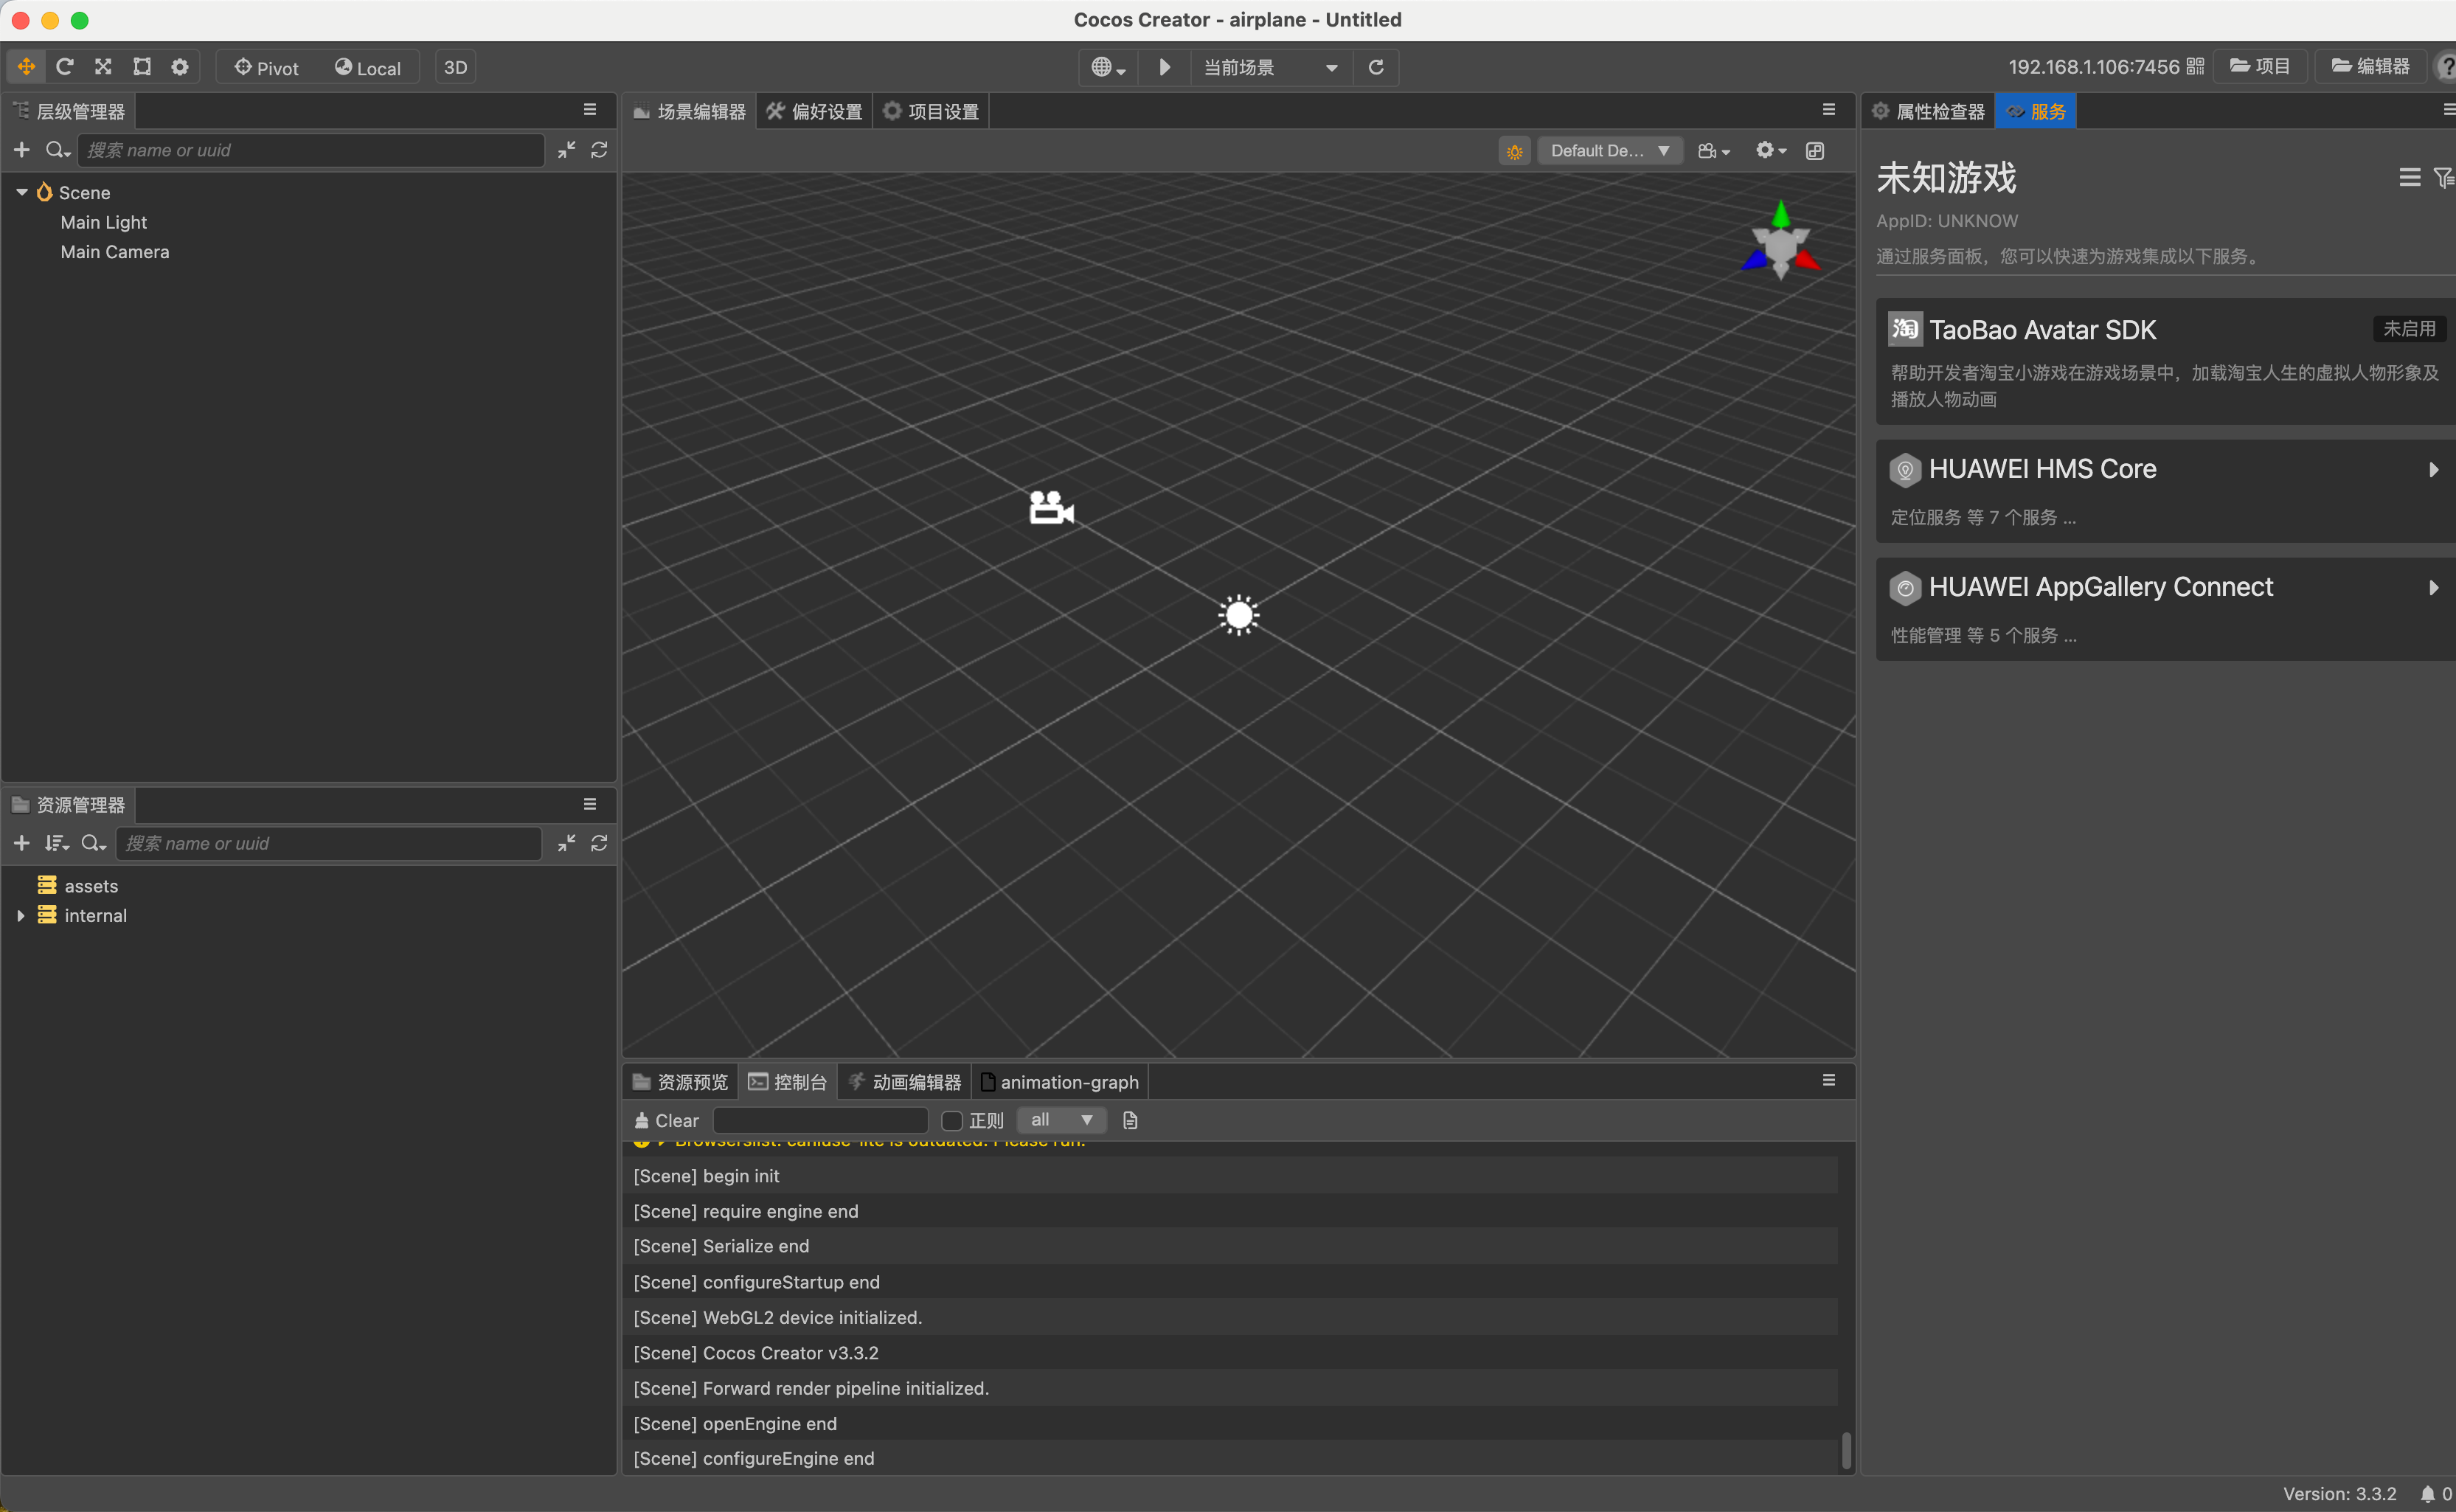Enable the 正则 regex checkbox
The width and height of the screenshot is (2456, 1512).
click(952, 1120)
